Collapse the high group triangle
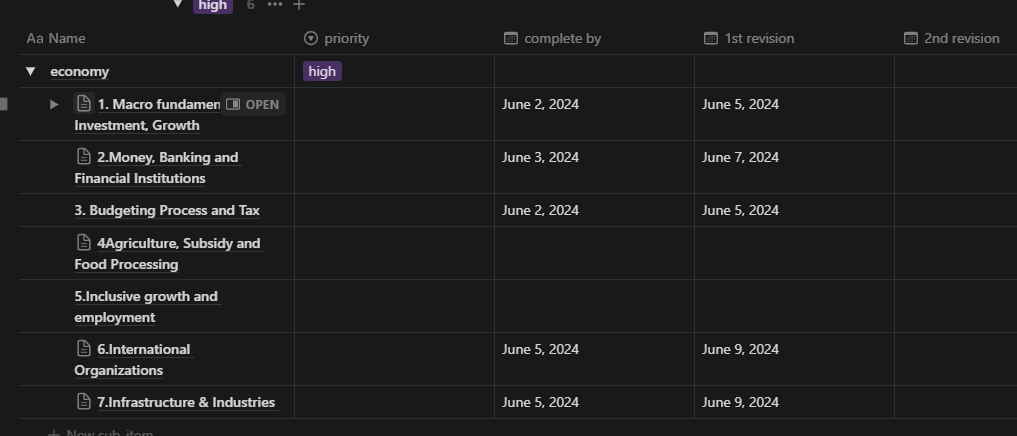This screenshot has width=1017, height=436. 178,5
